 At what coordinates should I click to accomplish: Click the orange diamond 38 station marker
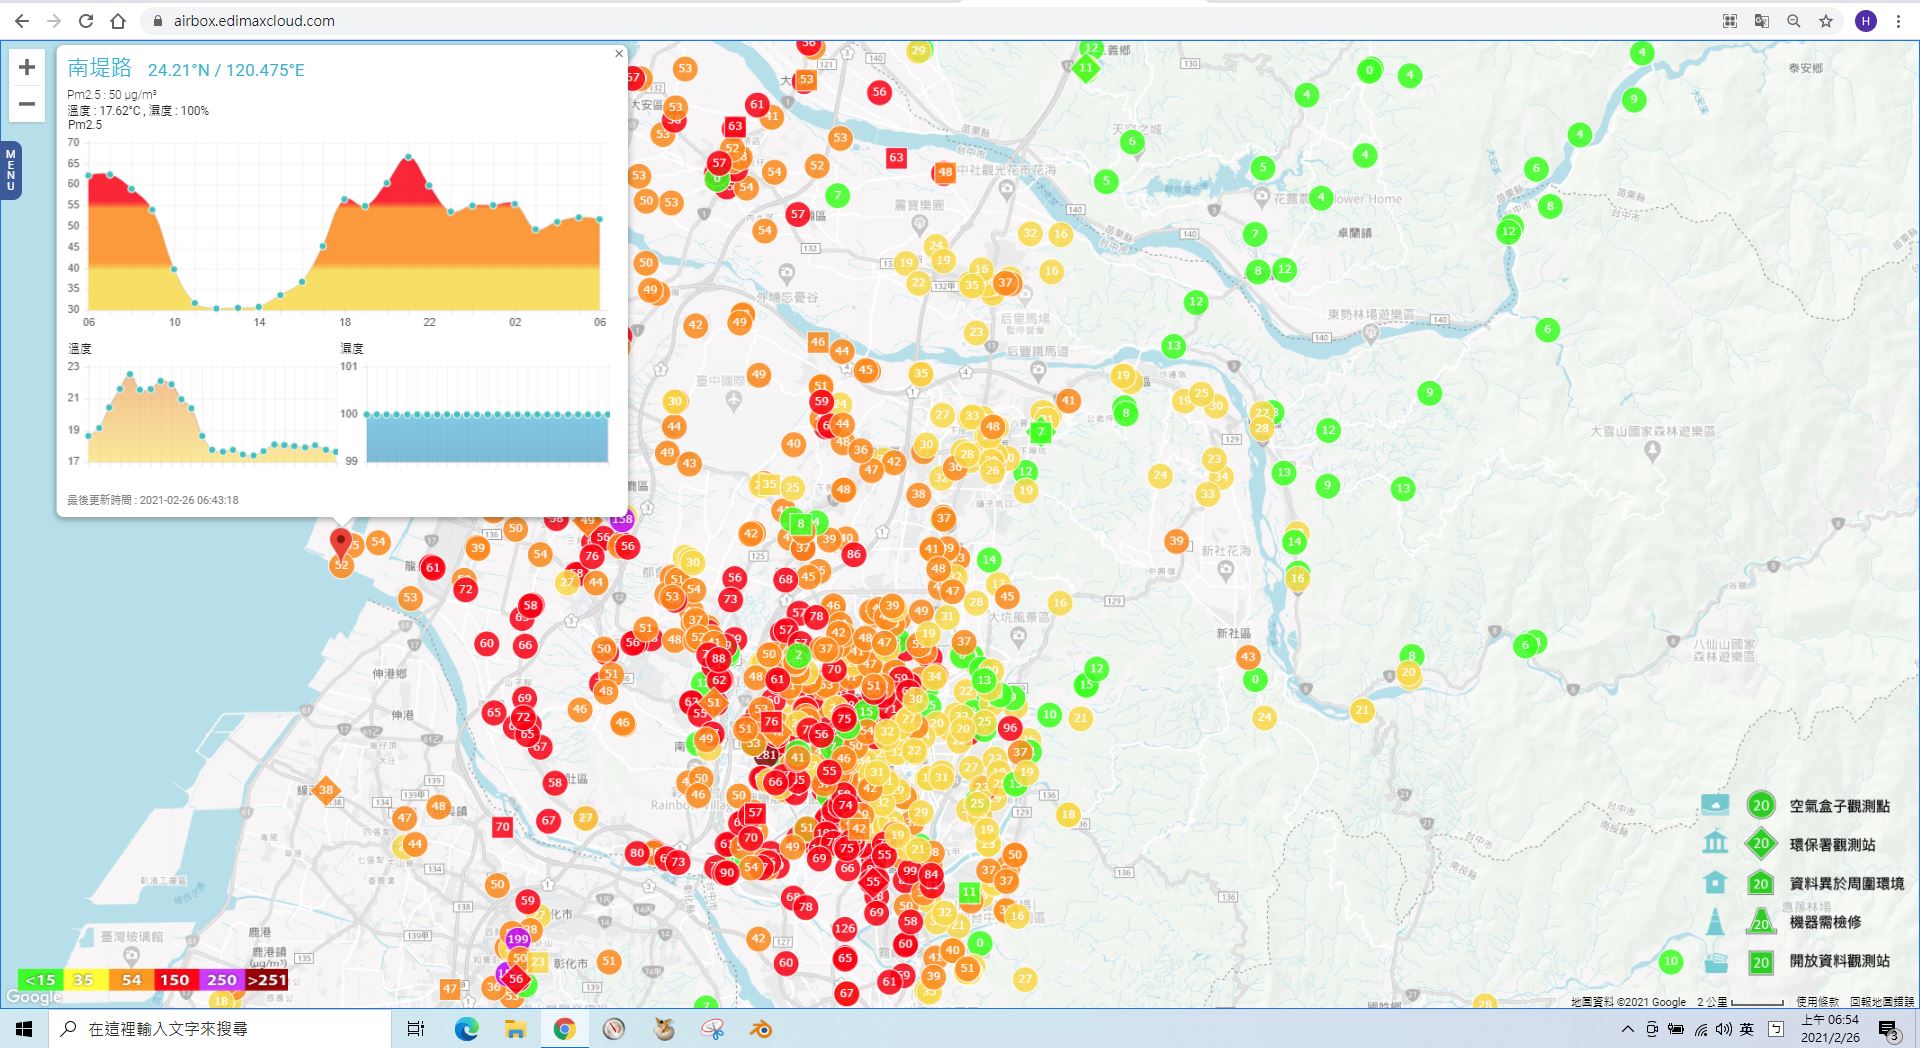[x=326, y=790]
